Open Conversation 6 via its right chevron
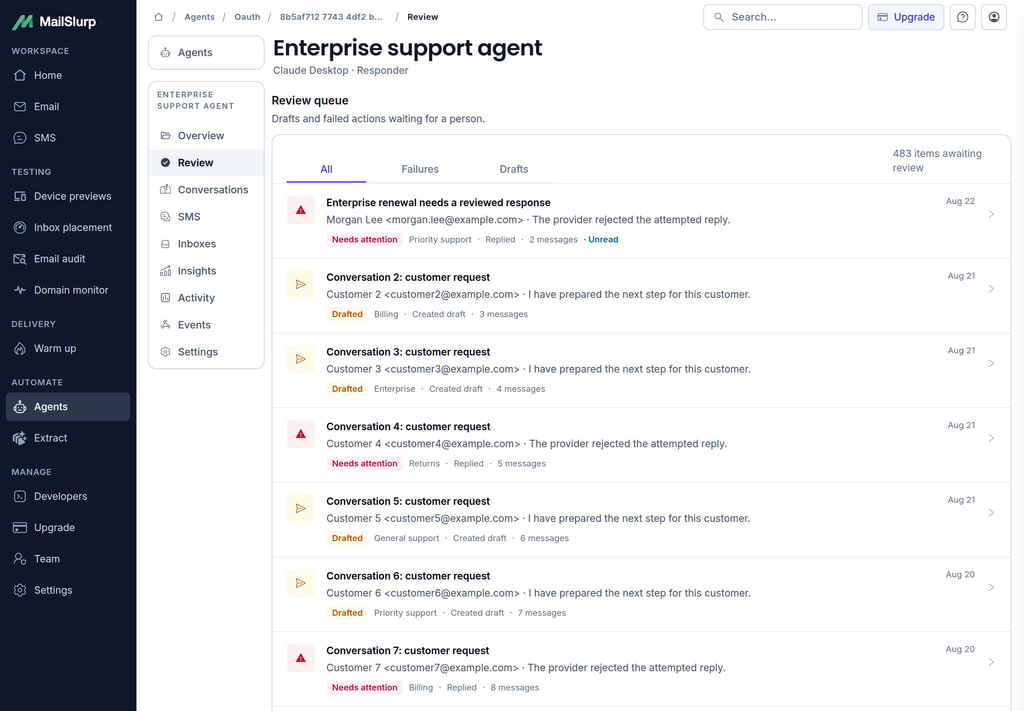Image resolution: width=1024 pixels, height=711 pixels. pyautogui.click(x=991, y=588)
